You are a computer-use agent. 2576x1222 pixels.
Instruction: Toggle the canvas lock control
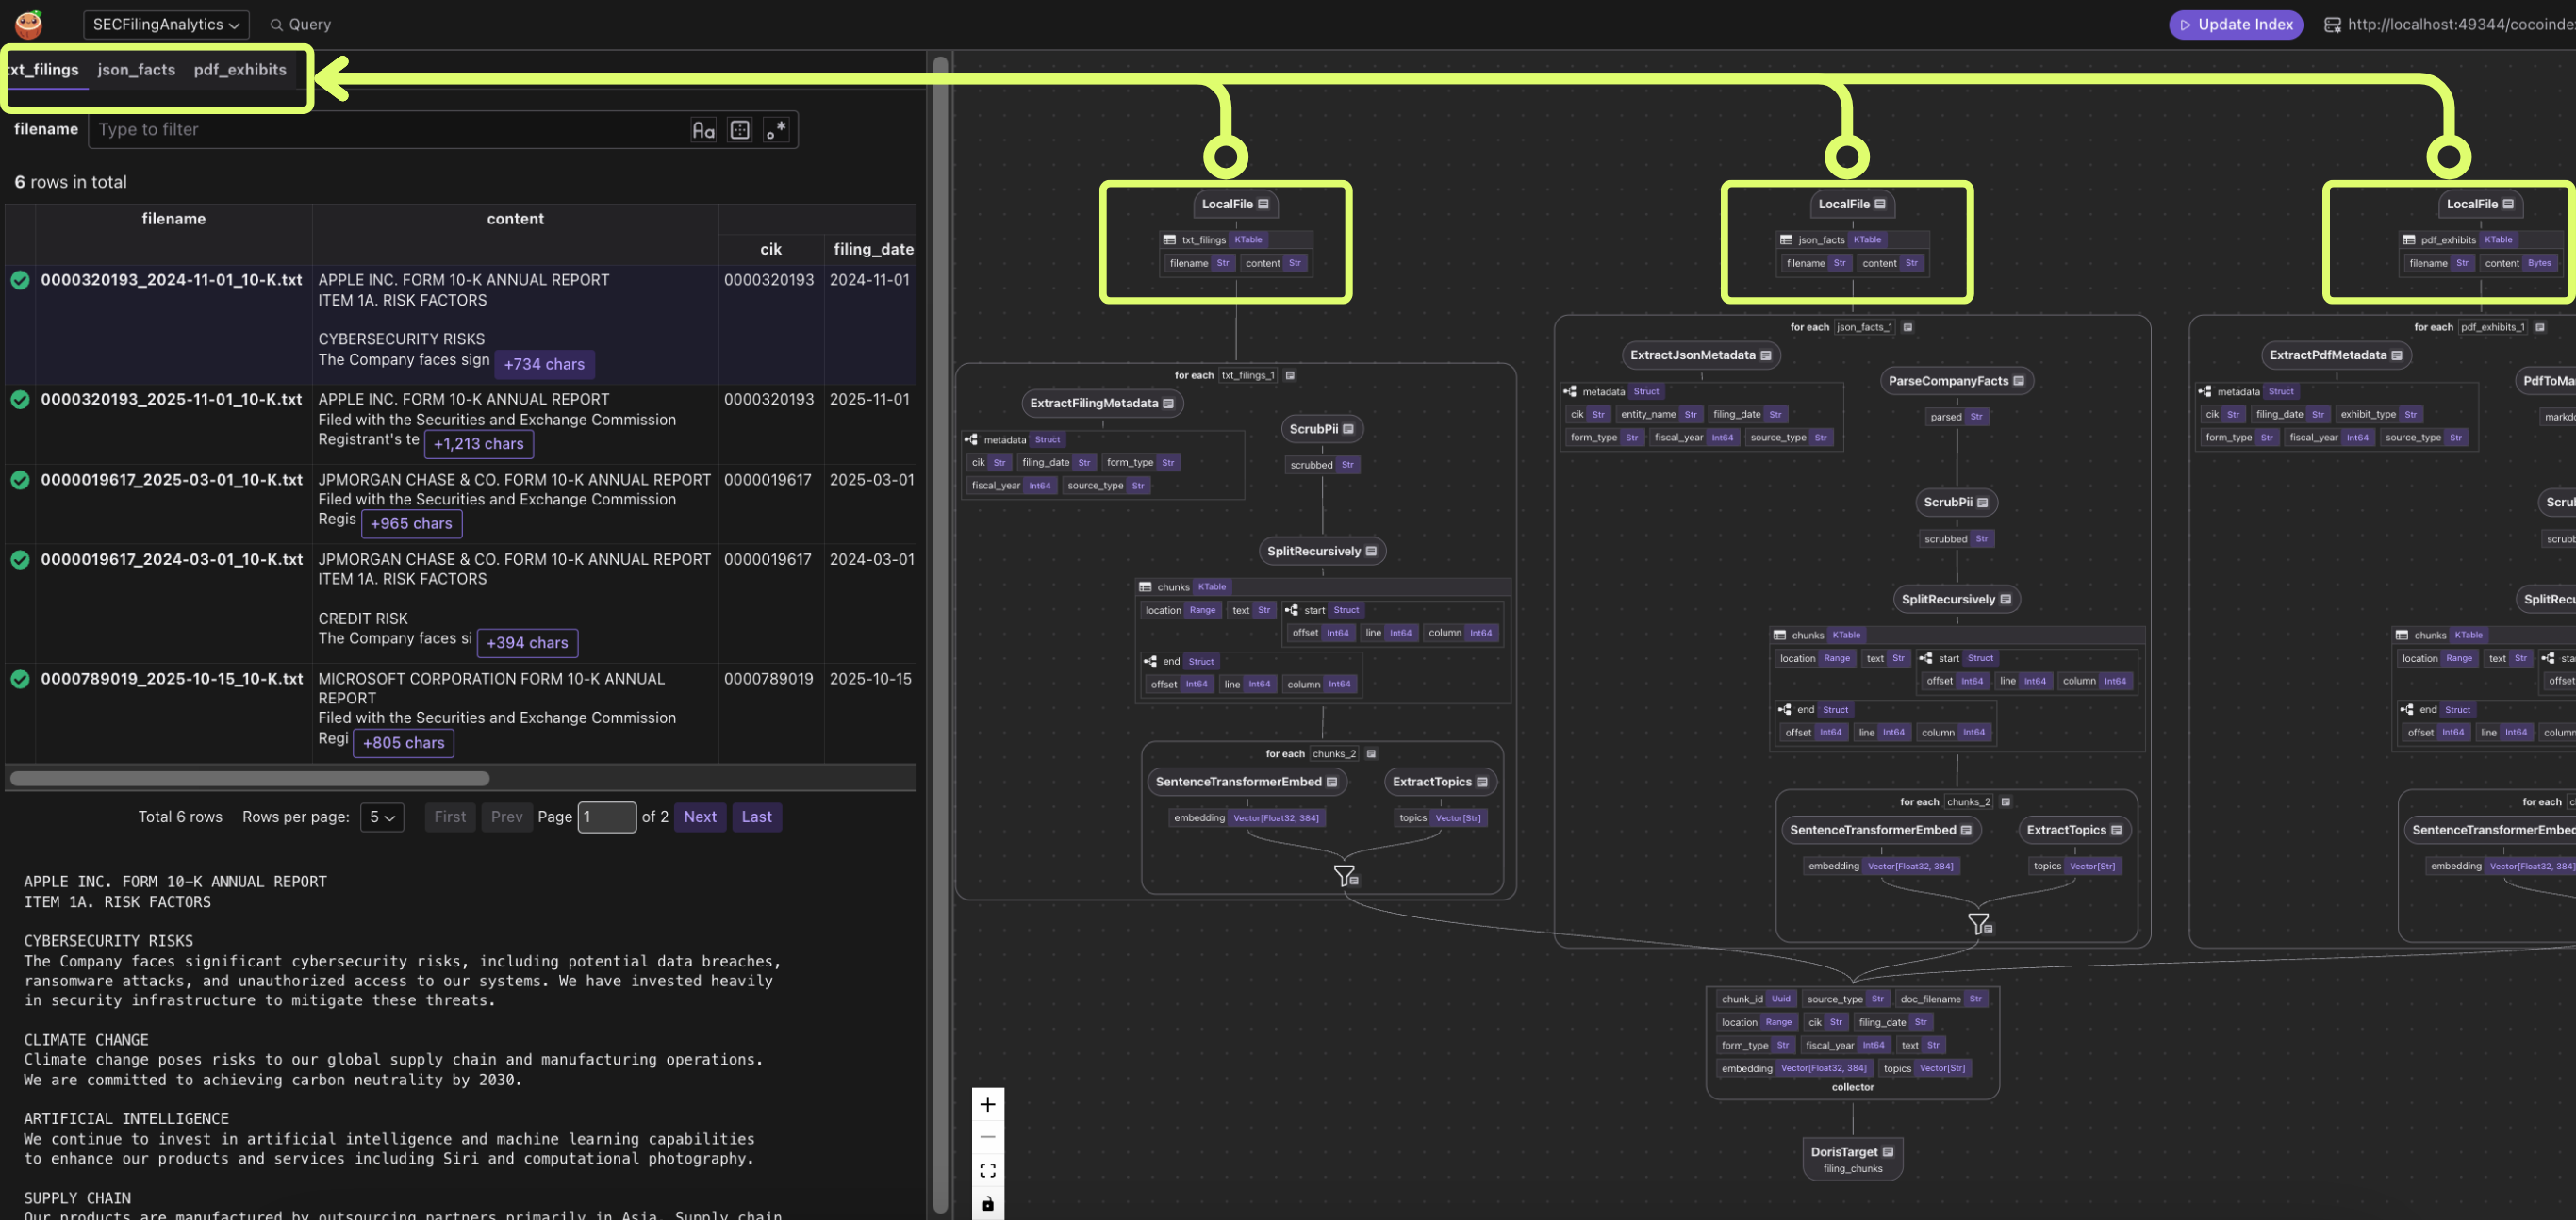(x=988, y=1204)
